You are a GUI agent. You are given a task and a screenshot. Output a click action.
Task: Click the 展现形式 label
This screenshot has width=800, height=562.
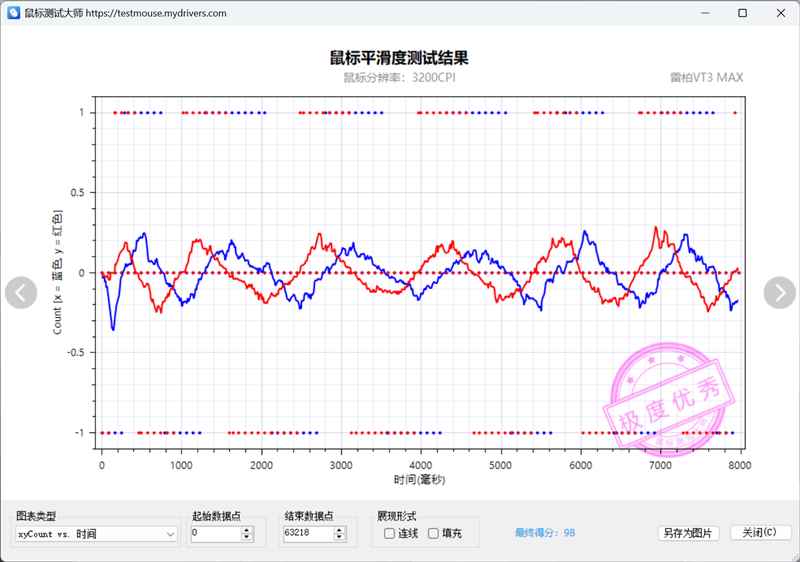[x=397, y=516]
